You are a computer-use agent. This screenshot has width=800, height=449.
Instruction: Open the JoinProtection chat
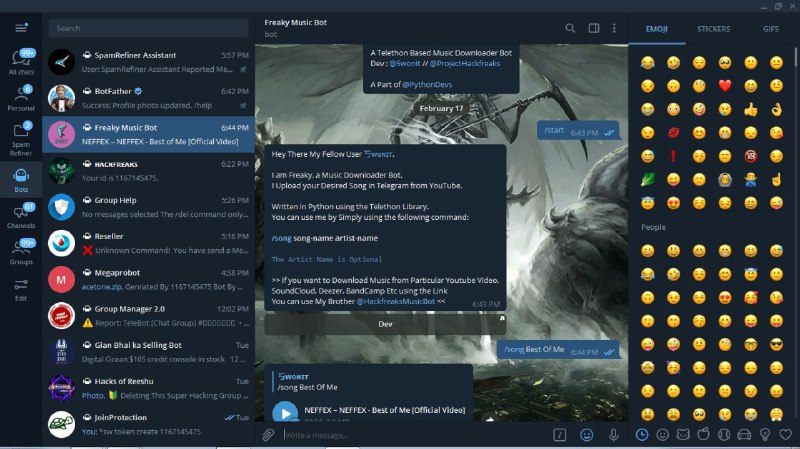(x=148, y=425)
